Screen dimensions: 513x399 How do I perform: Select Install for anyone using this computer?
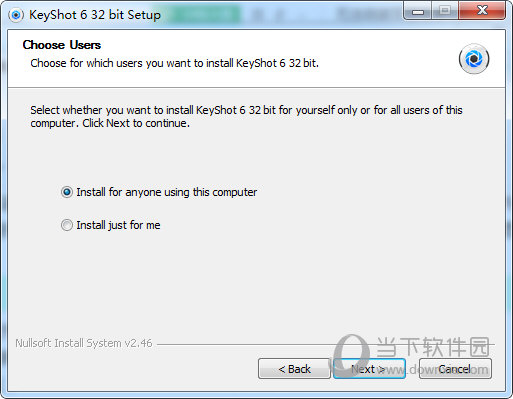point(67,192)
